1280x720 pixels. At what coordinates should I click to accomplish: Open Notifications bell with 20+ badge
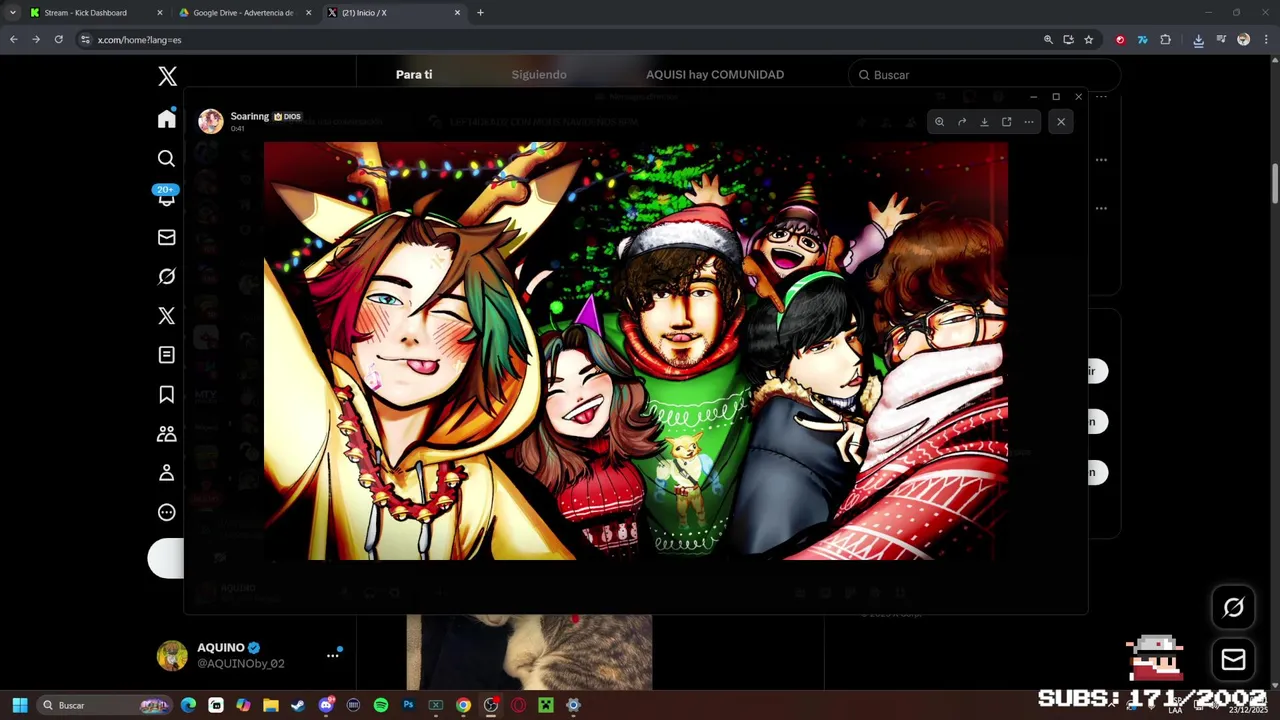[167, 197]
